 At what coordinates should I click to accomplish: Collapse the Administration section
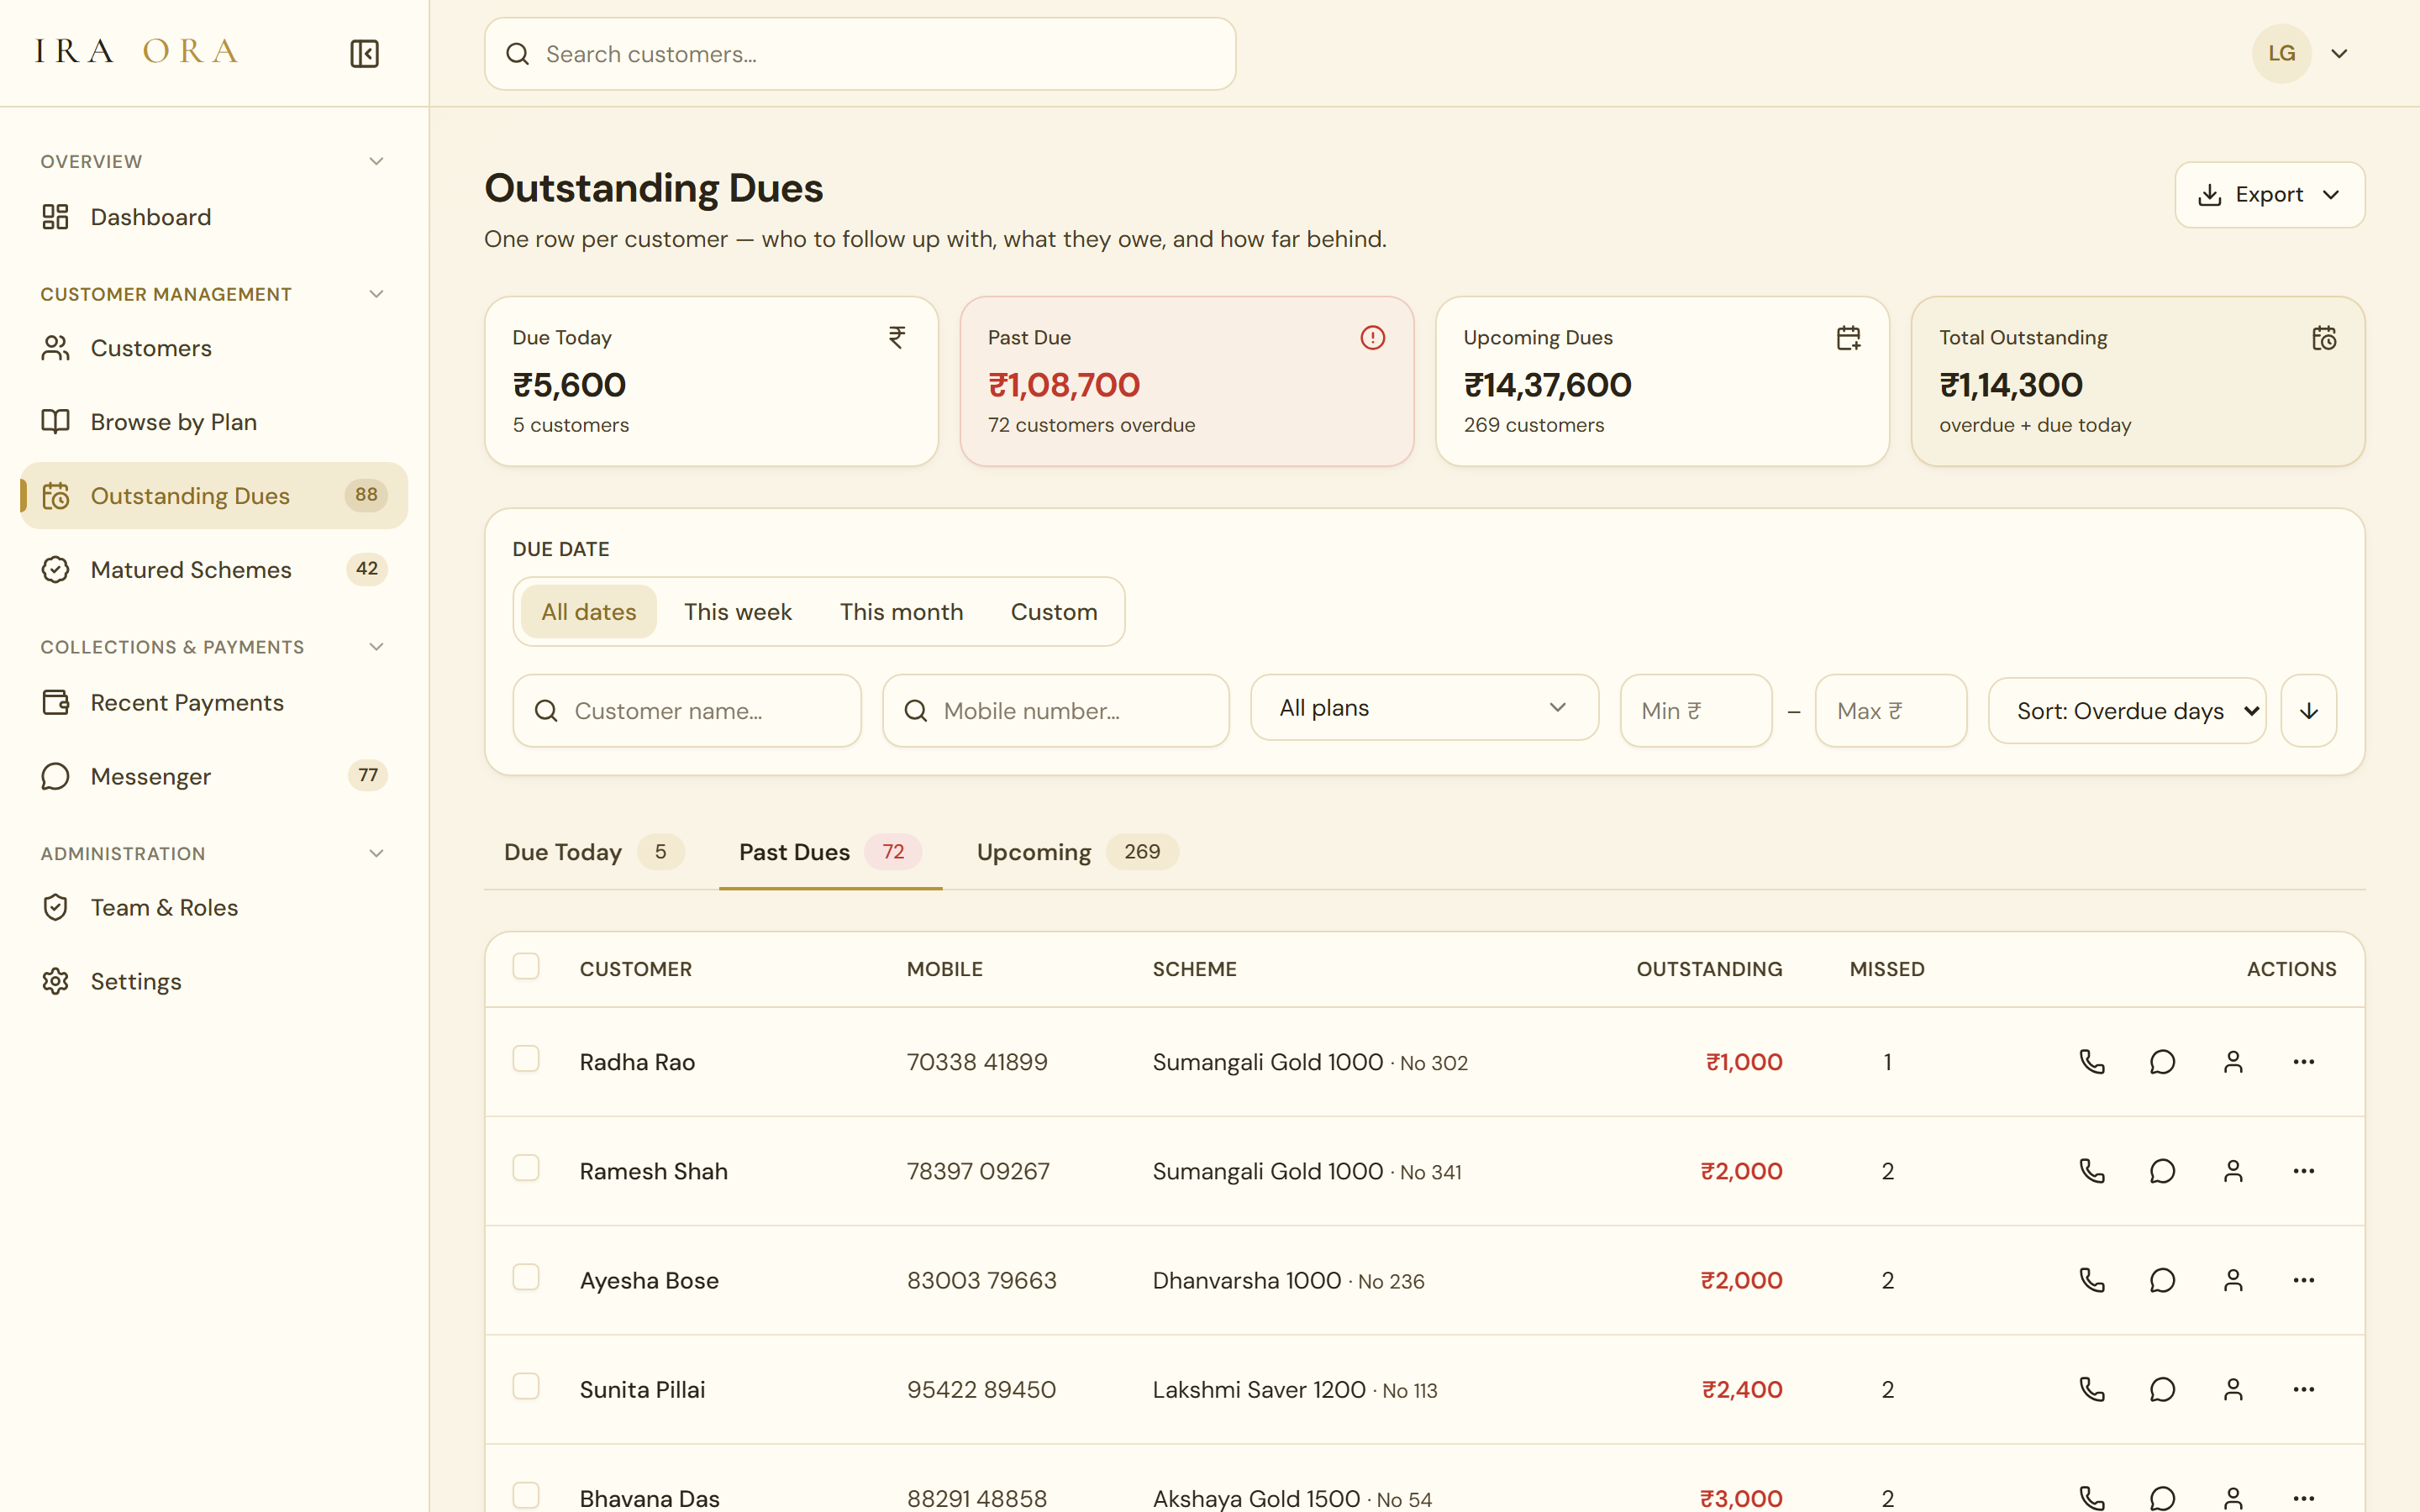coord(376,853)
